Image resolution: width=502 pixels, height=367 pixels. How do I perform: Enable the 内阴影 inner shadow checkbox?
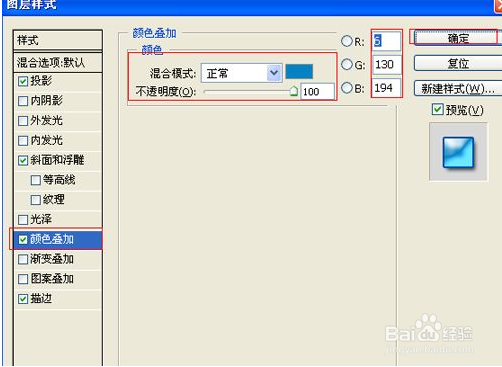tap(23, 101)
